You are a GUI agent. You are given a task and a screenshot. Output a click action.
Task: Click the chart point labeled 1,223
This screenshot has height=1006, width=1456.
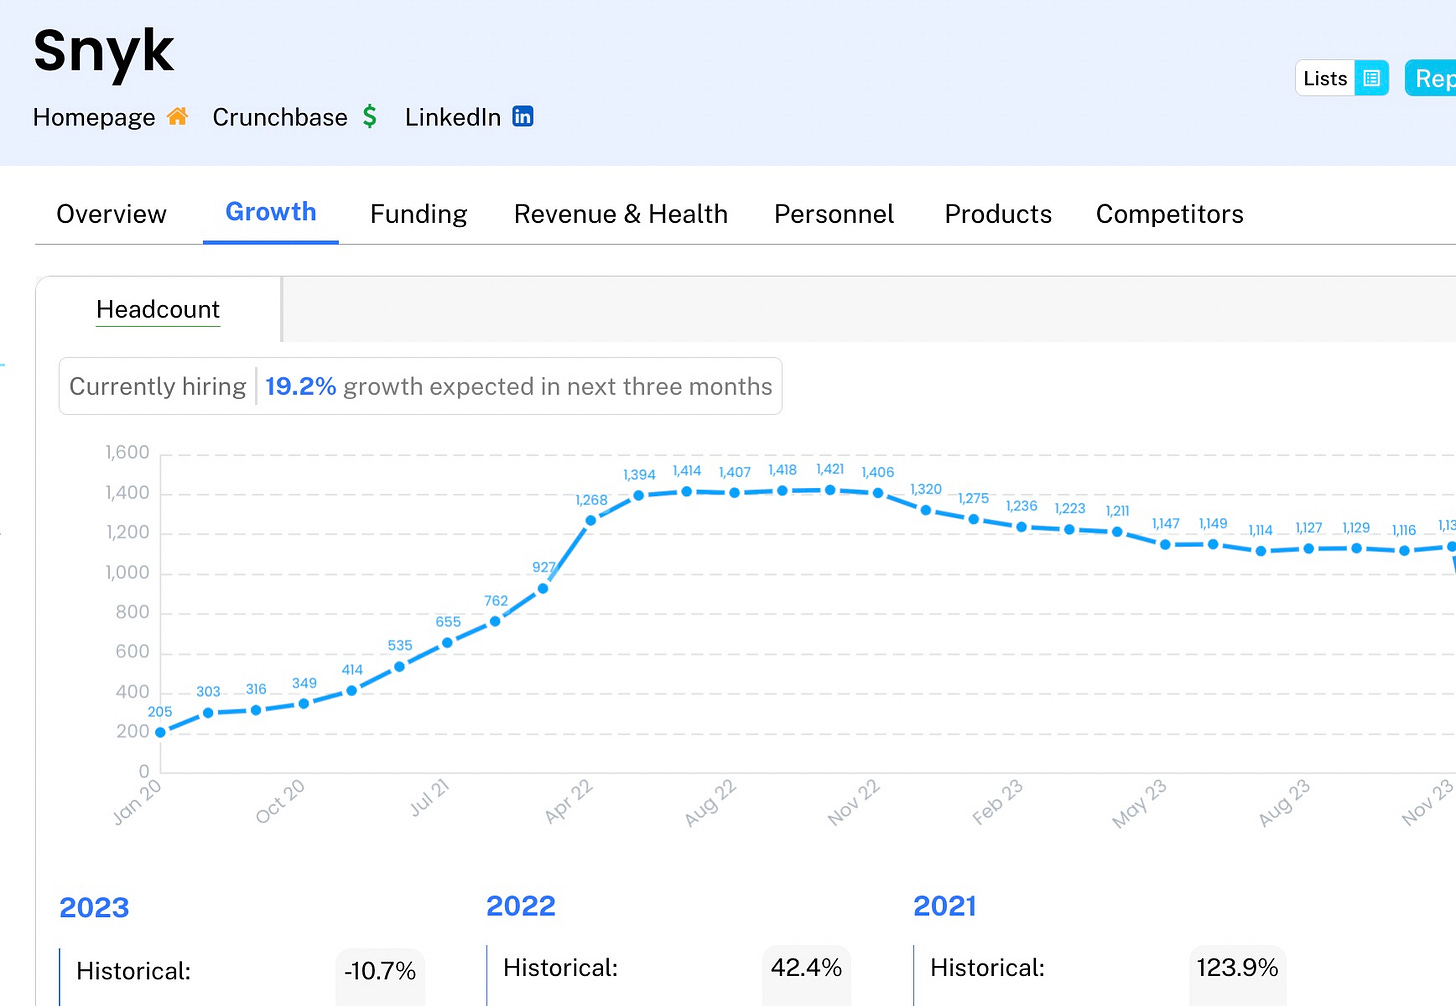[x=1069, y=529]
